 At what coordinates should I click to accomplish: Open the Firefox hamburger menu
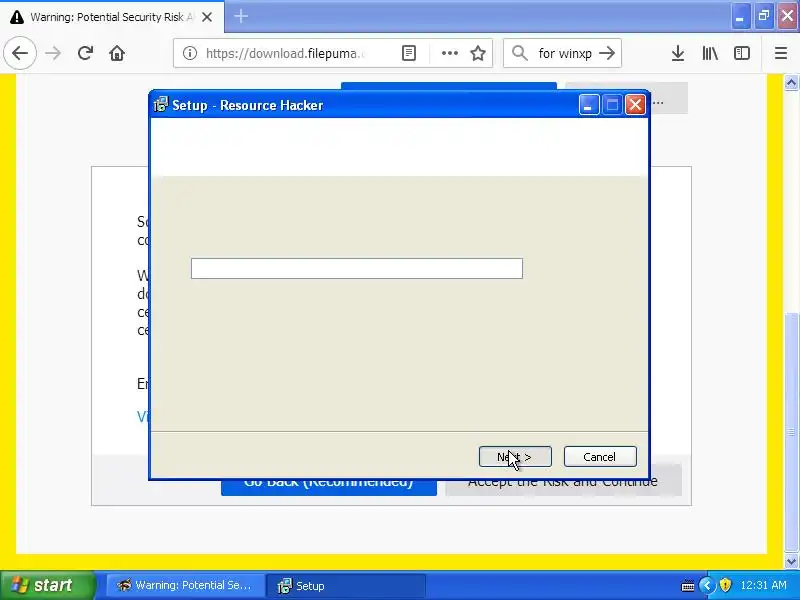point(781,53)
